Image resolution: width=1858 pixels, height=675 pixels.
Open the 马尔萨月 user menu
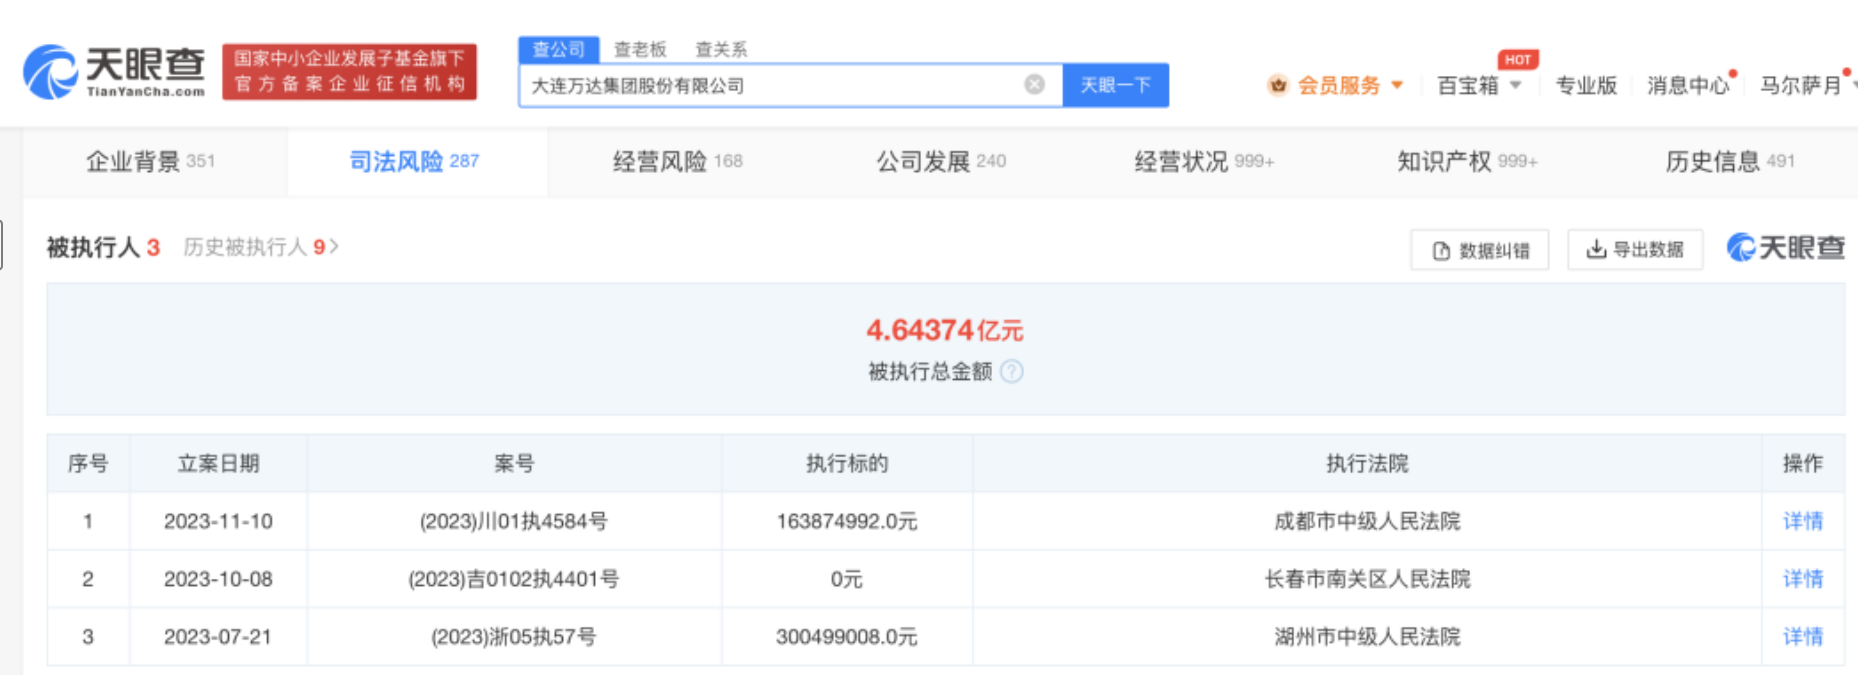click(1802, 86)
